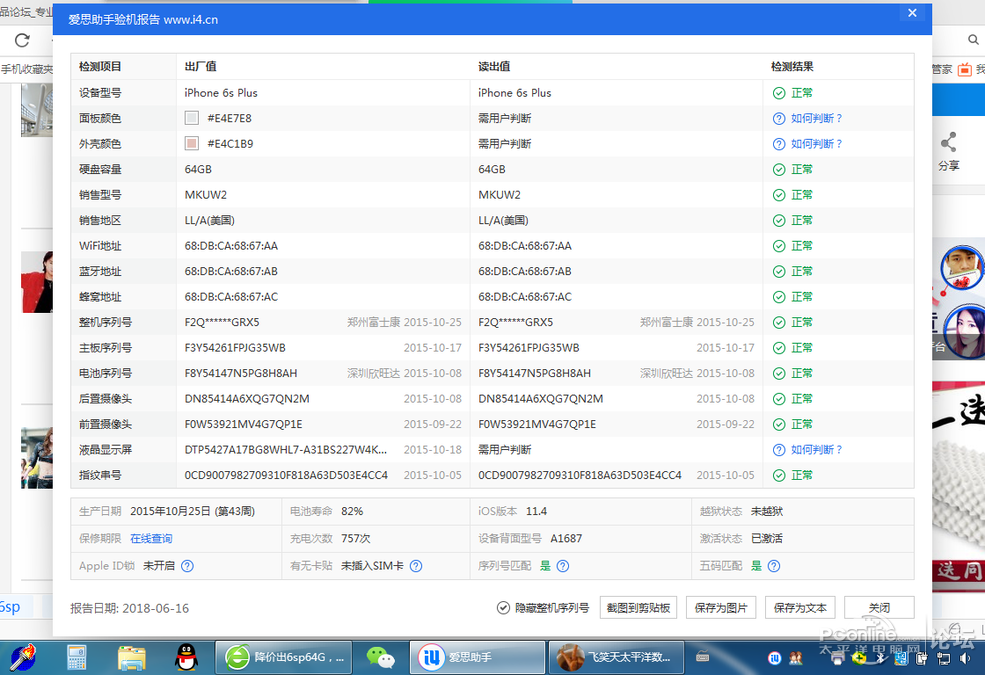
Task: Click the torch icon at taskbar start
Action: click(23, 657)
